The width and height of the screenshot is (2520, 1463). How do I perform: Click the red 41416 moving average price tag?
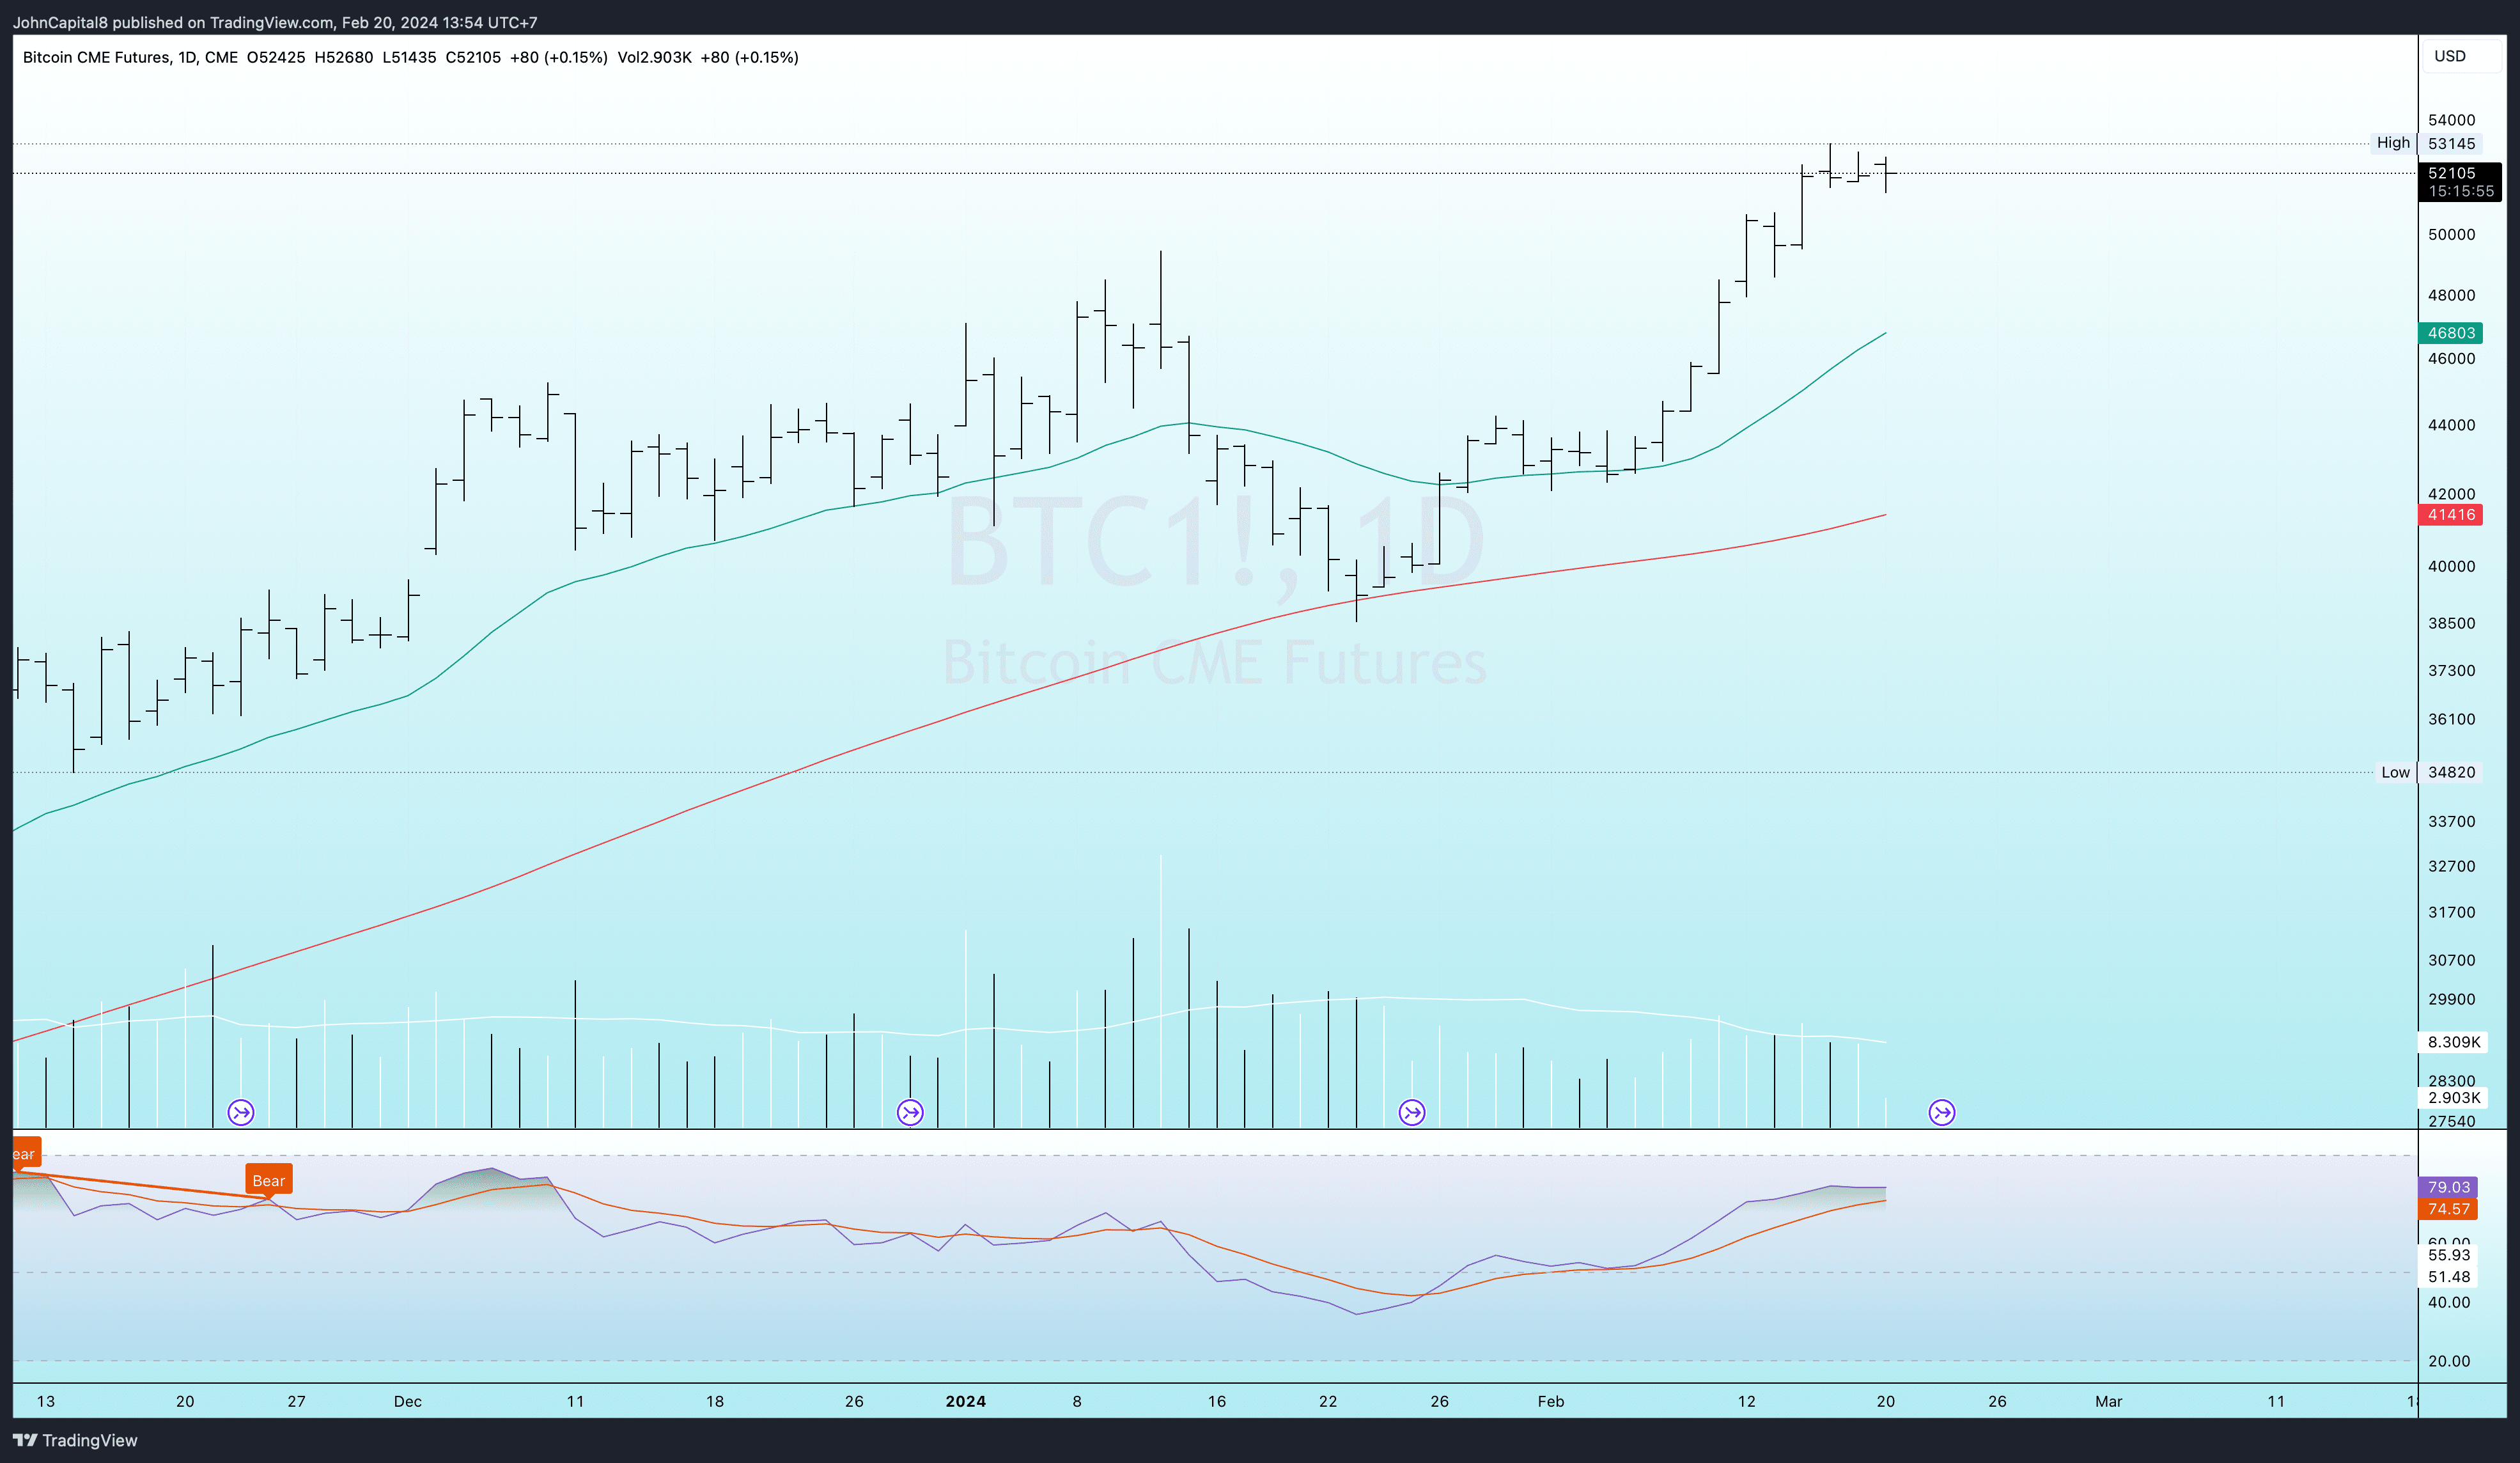click(x=2451, y=515)
